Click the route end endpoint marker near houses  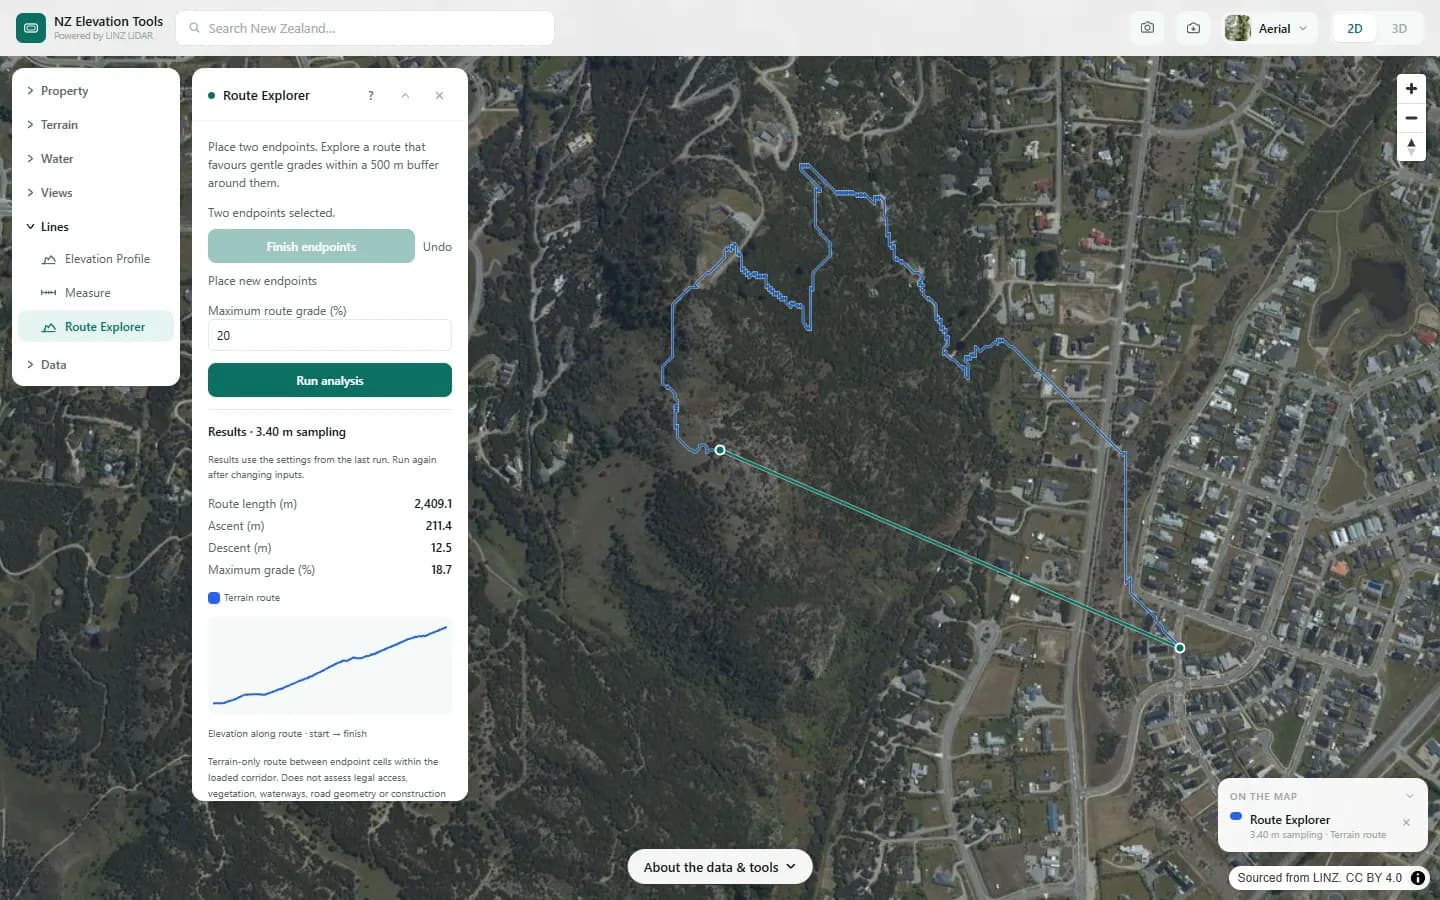point(1180,648)
